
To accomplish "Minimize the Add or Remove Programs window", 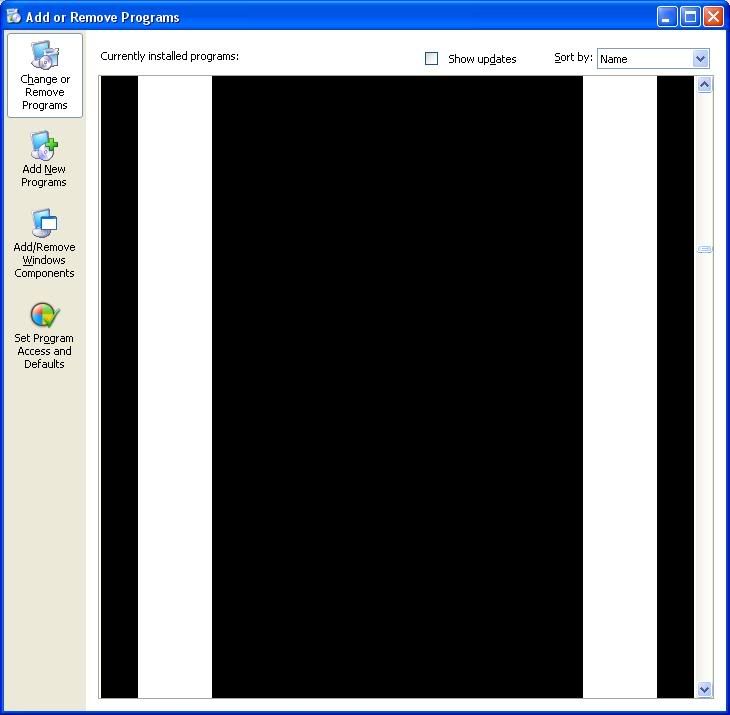I will 667,17.
